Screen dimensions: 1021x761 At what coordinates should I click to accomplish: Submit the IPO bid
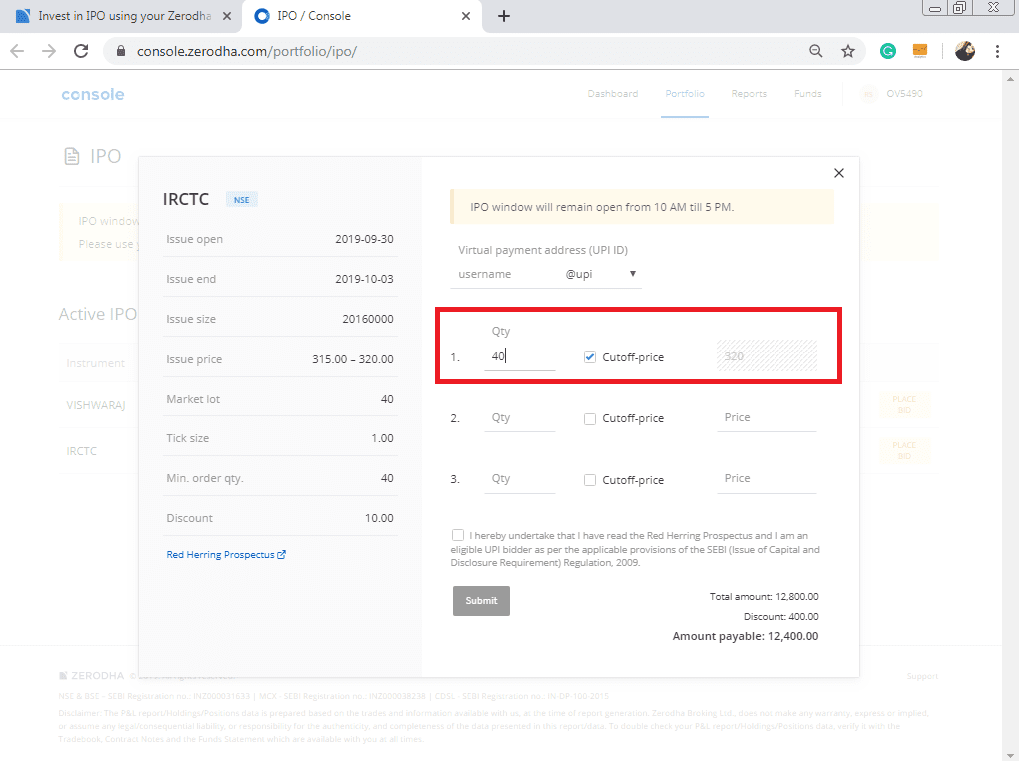click(x=481, y=601)
